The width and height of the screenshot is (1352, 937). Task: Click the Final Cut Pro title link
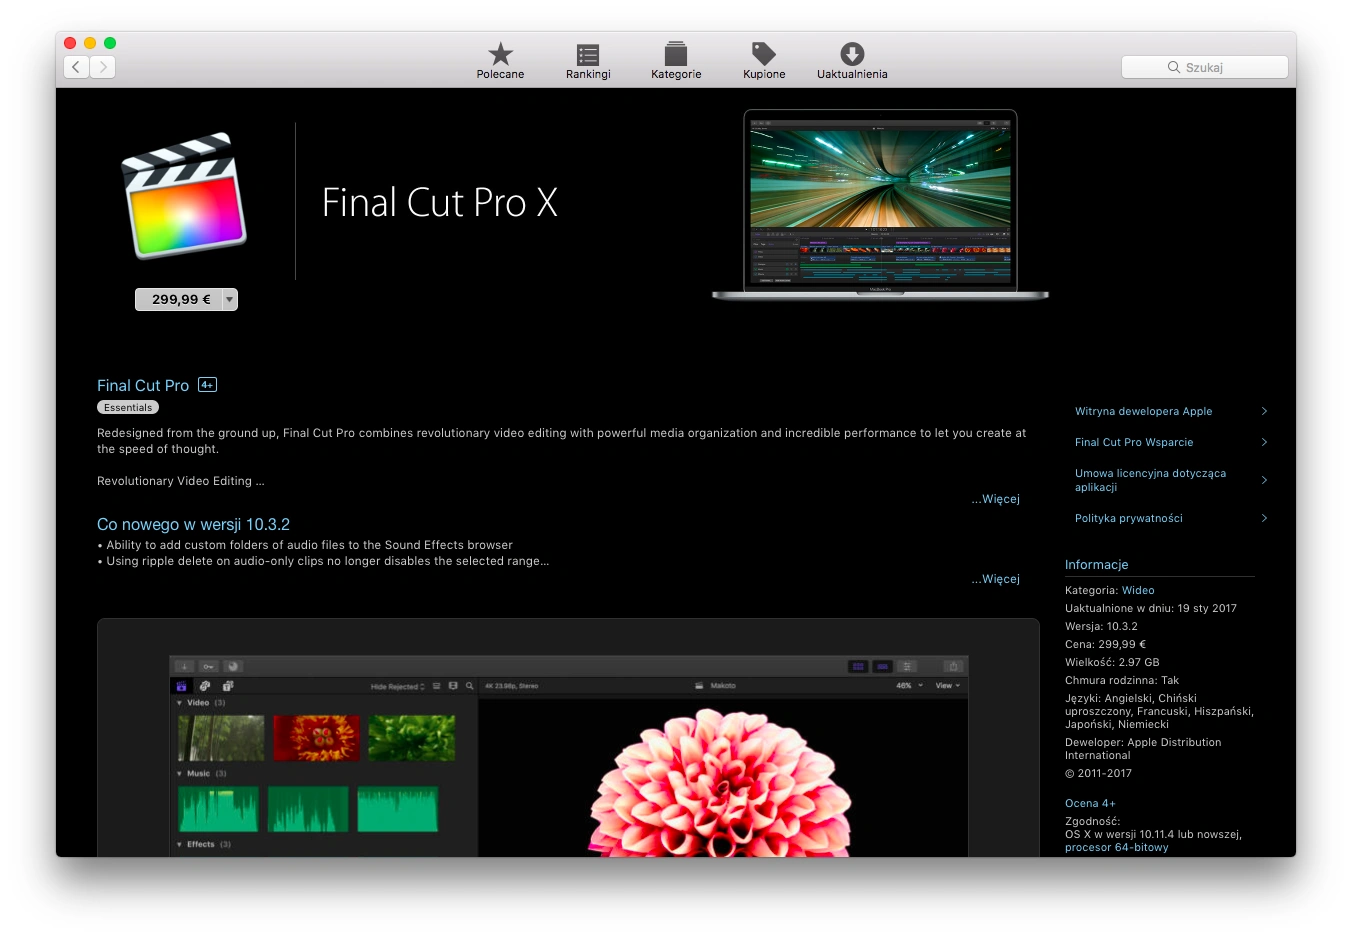143,385
